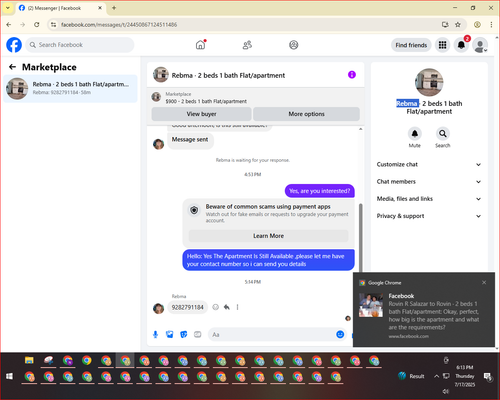Choose a sticker from the sticker icon
500x400 pixels.
184,334
